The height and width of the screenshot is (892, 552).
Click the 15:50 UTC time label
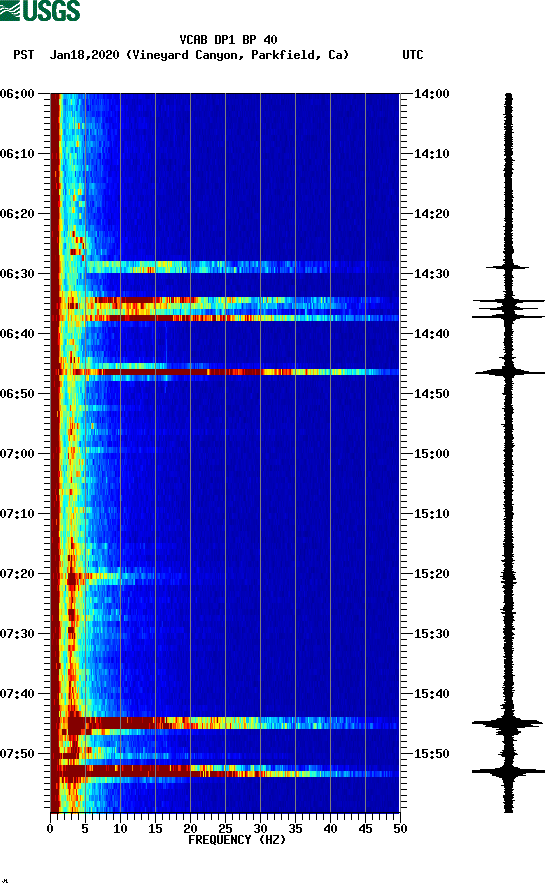(x=431, y=754)
